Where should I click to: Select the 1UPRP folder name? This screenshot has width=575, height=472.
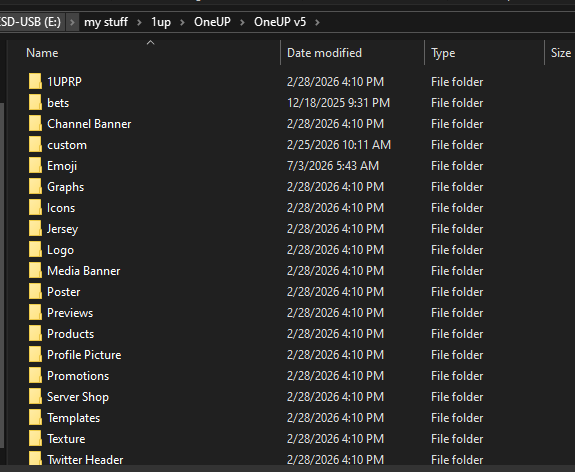(65, 81)
